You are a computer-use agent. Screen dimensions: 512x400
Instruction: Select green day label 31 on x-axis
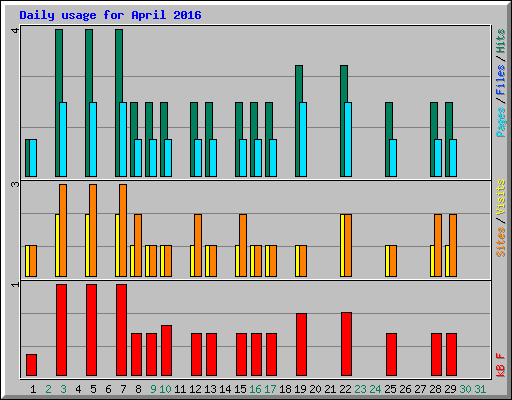coord(480,389)
